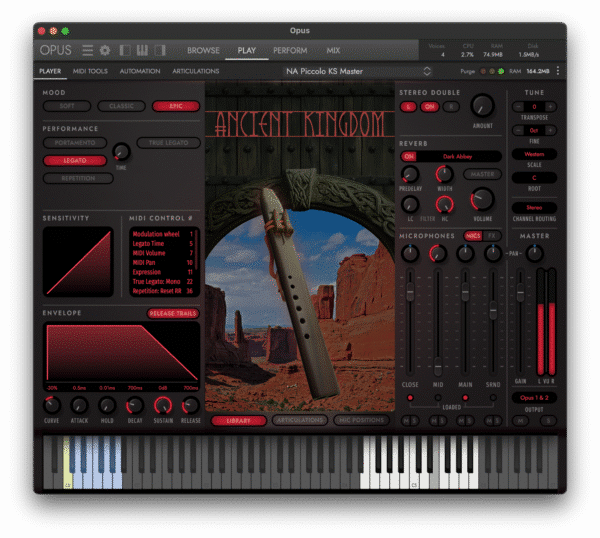This screenshot has height=538, width=600.
Task: Click the Reverb Width knob
Action: click(444, 175)
